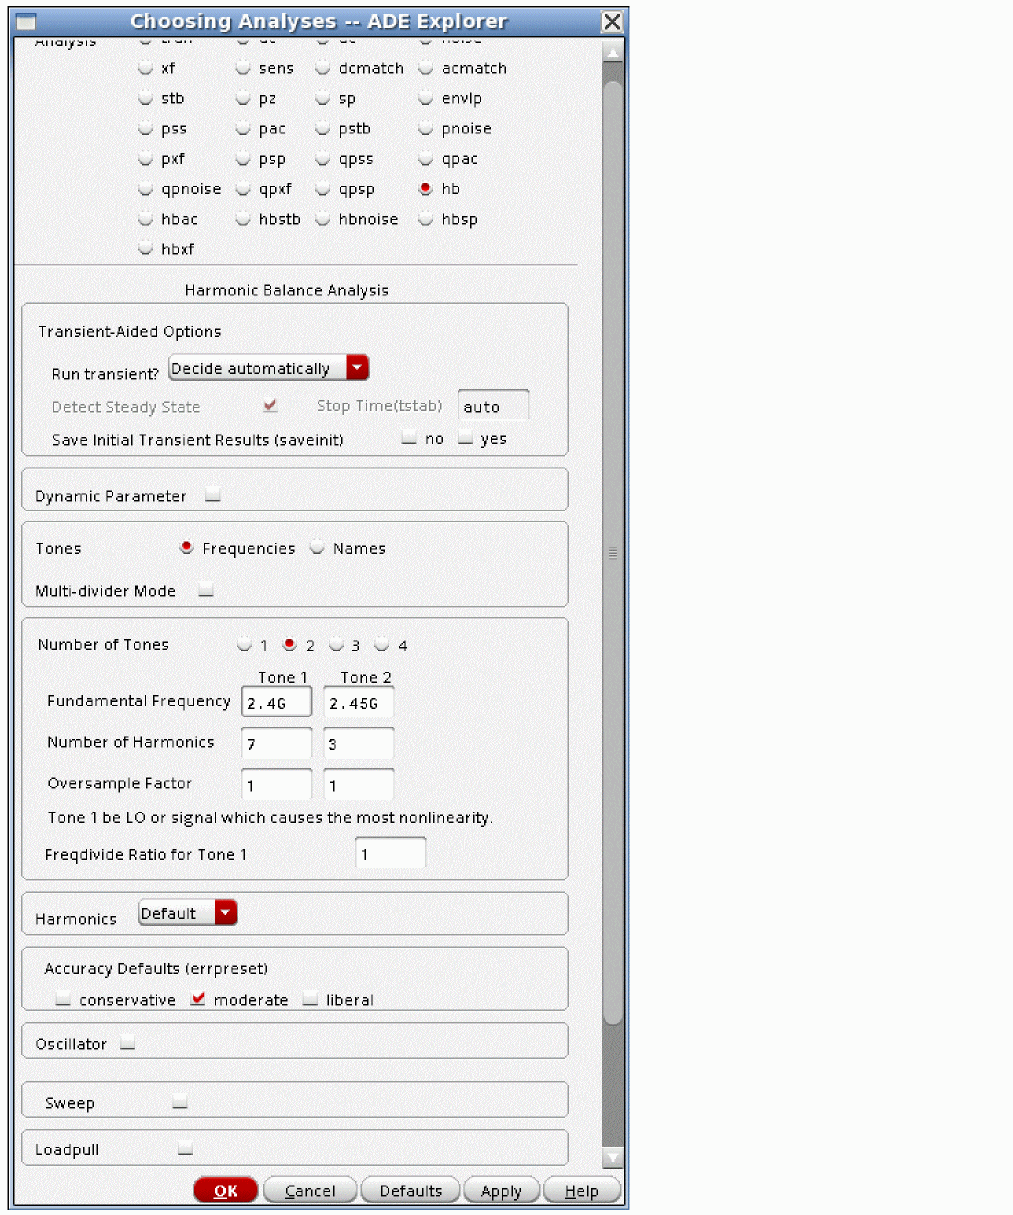Choose the hbnoise analysis option
Screen dimensions: 1013x1215
click(x=323, y=219)
